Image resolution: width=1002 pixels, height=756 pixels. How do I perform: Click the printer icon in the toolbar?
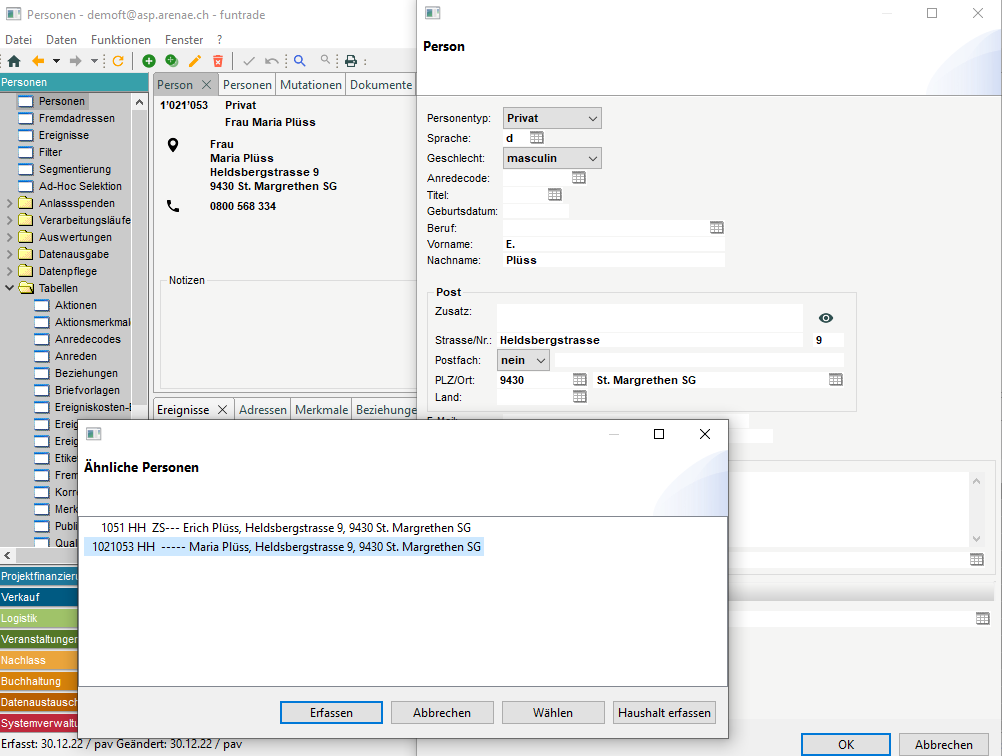tap(351, 61)
